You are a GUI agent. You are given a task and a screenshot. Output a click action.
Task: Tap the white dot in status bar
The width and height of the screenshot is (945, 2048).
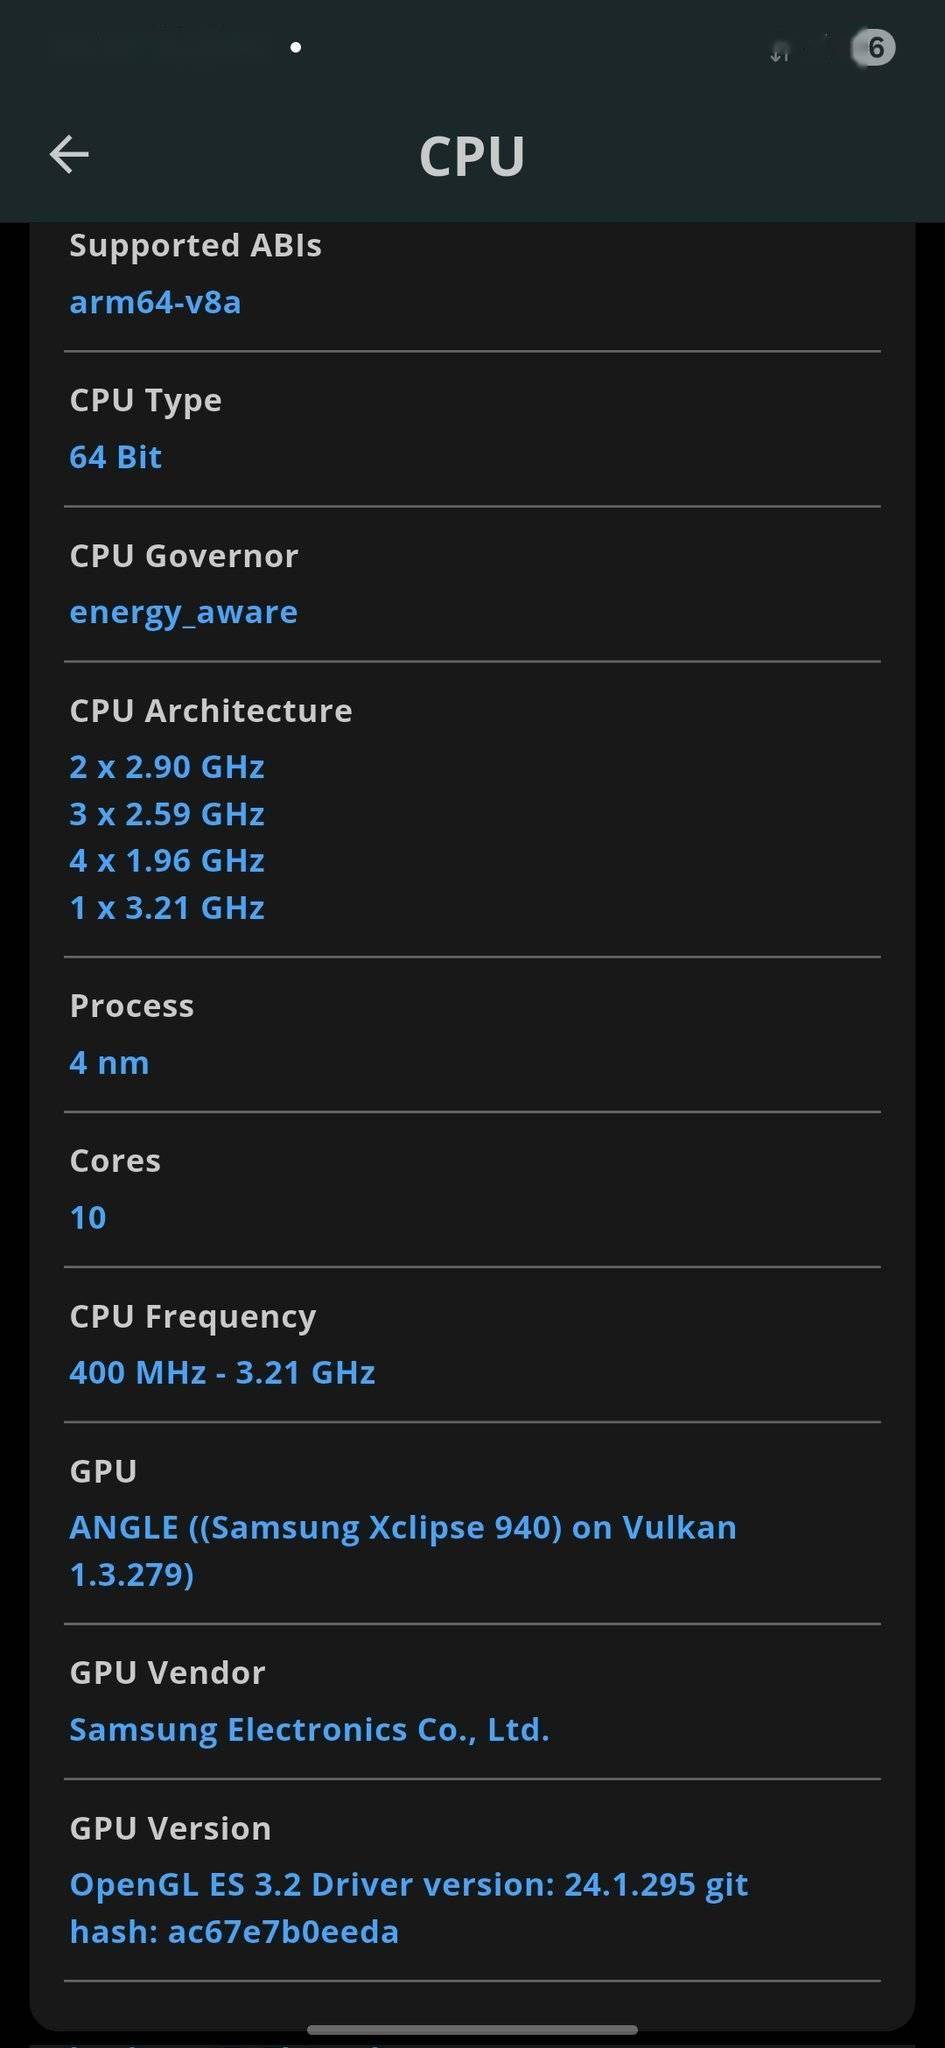pos(296,47)
